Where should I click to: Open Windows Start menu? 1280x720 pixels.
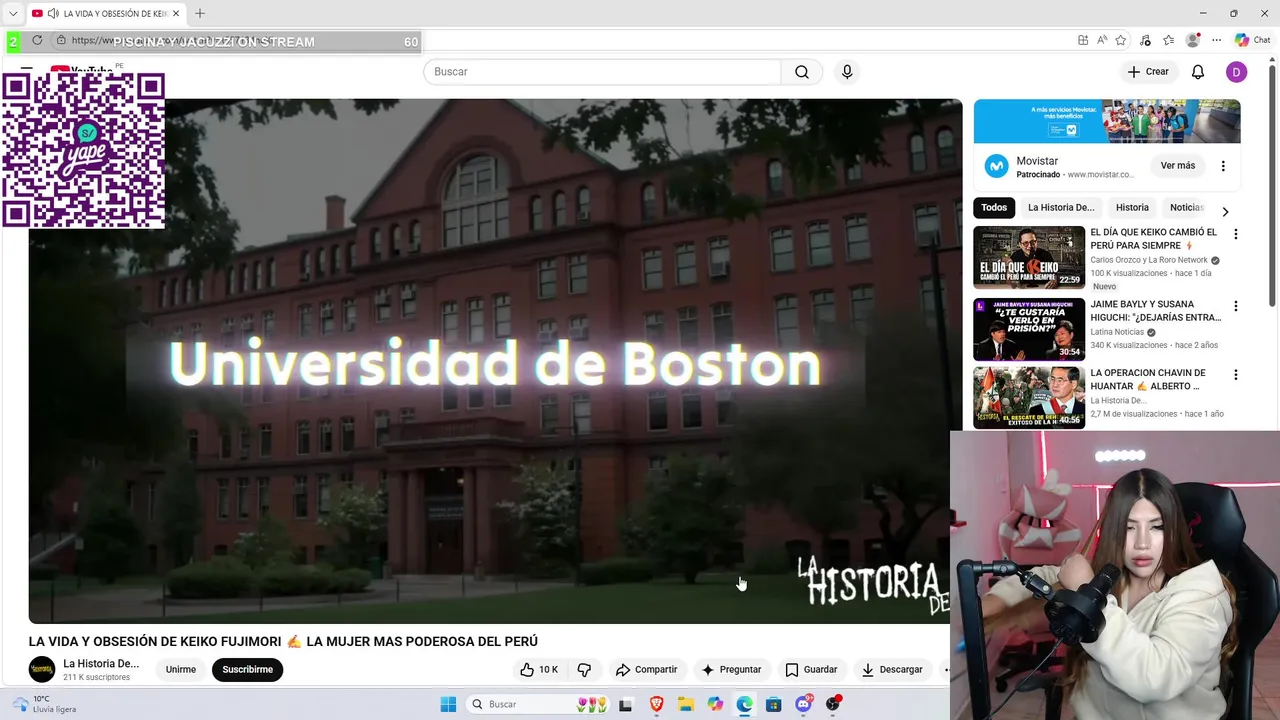pos(448,704)
